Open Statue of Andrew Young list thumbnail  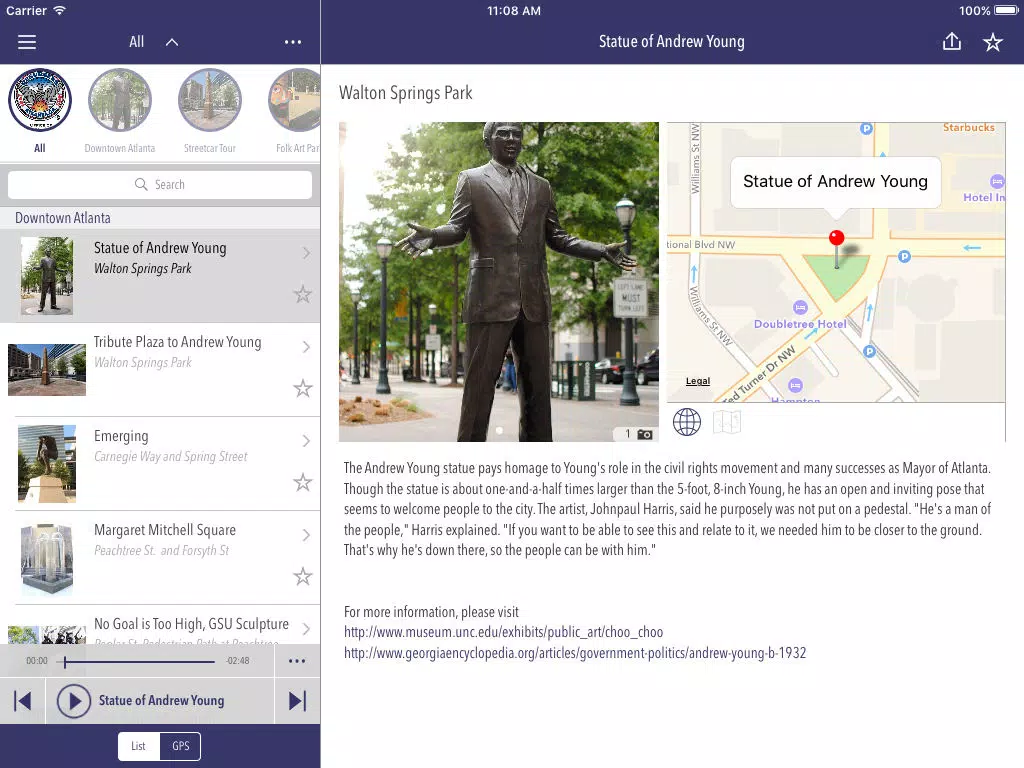tap(47, 276)
